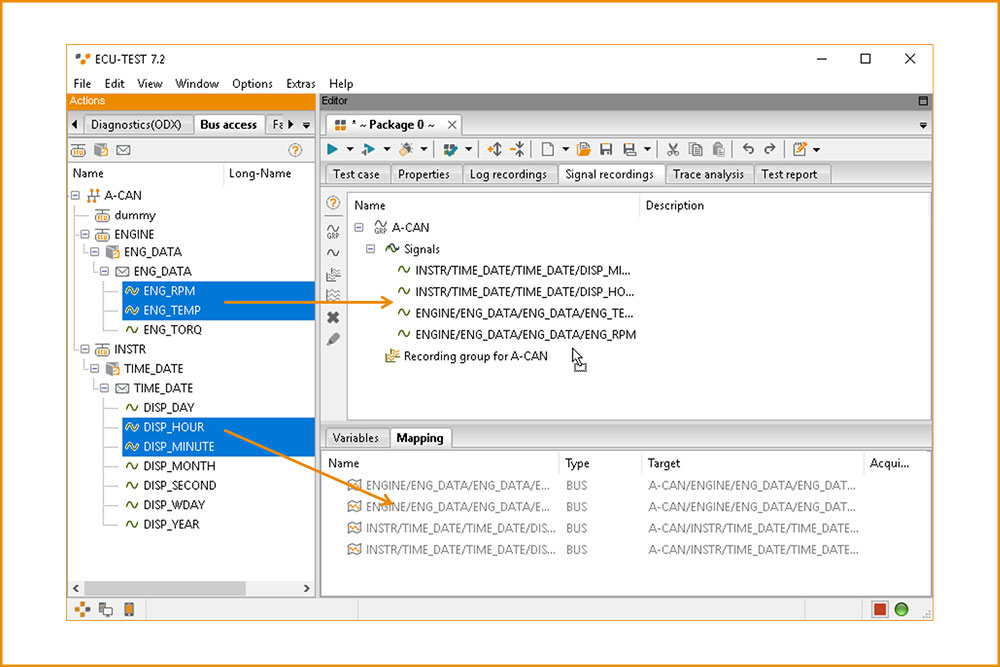Switch to the Log recordings tab
The height and width of the screenshot is (667, 1000).
(508, 174)
